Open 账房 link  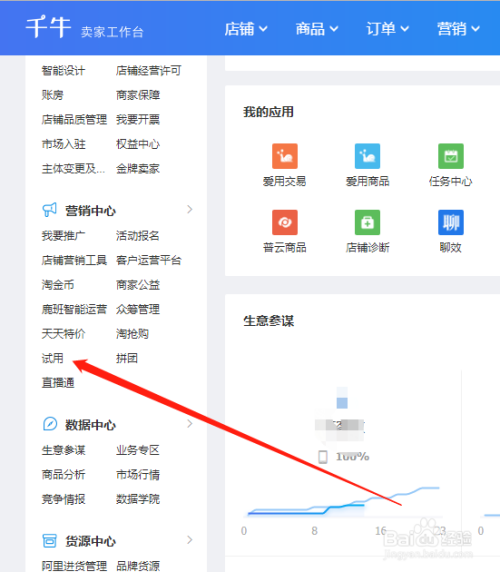coord(53,95)
